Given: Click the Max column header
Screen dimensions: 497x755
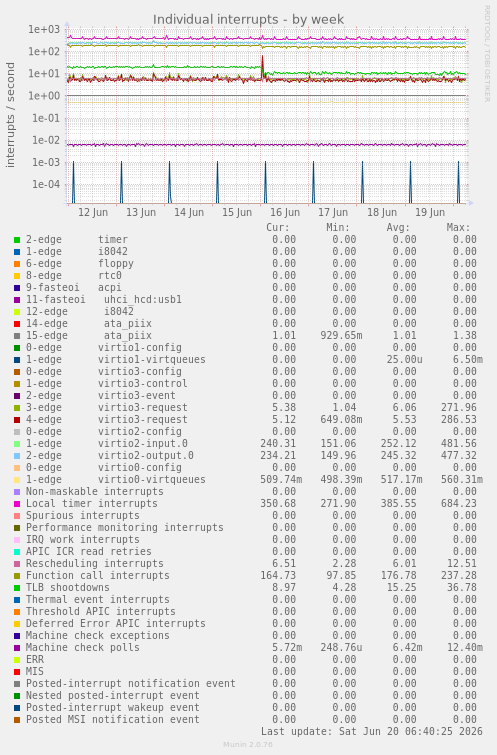Looking at the screenshot, I should [458, 227].
